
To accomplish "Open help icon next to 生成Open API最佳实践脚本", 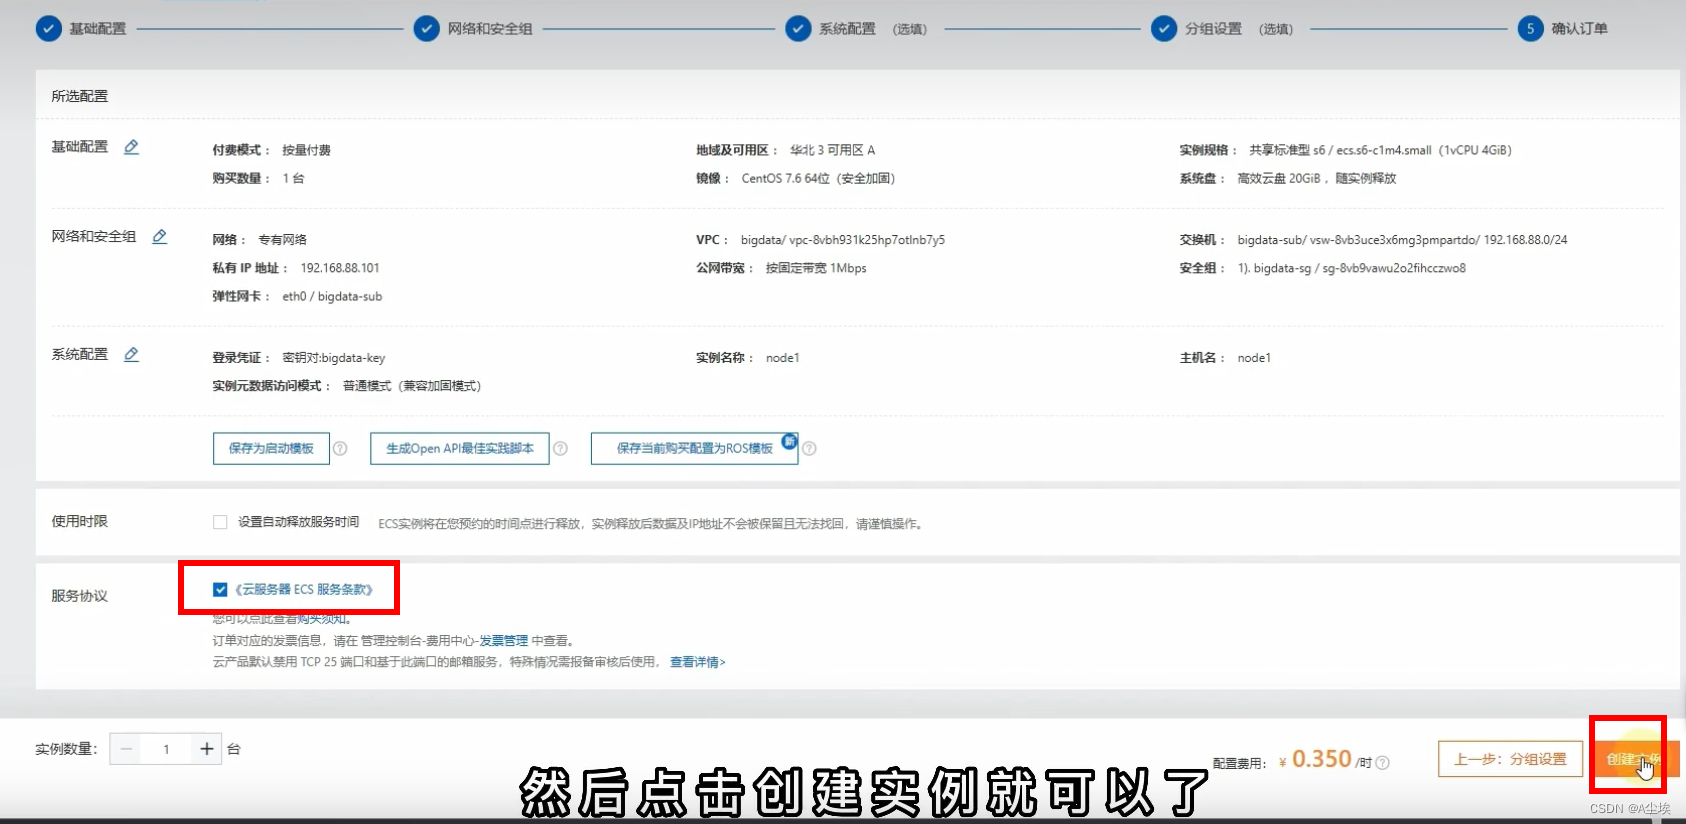I will click(561, 449).
